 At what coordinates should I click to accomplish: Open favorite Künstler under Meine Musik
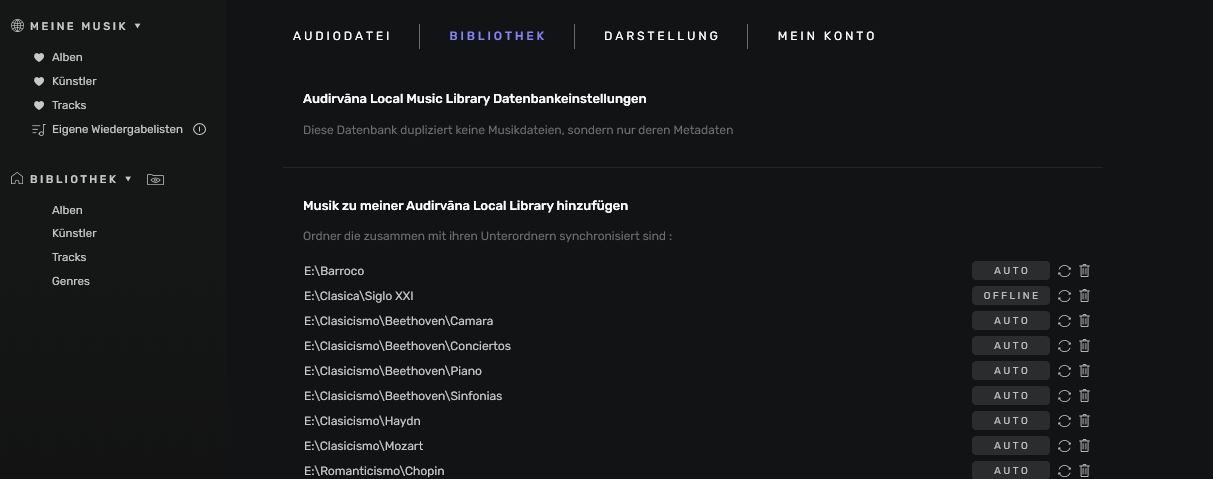[x=74, y=81]
